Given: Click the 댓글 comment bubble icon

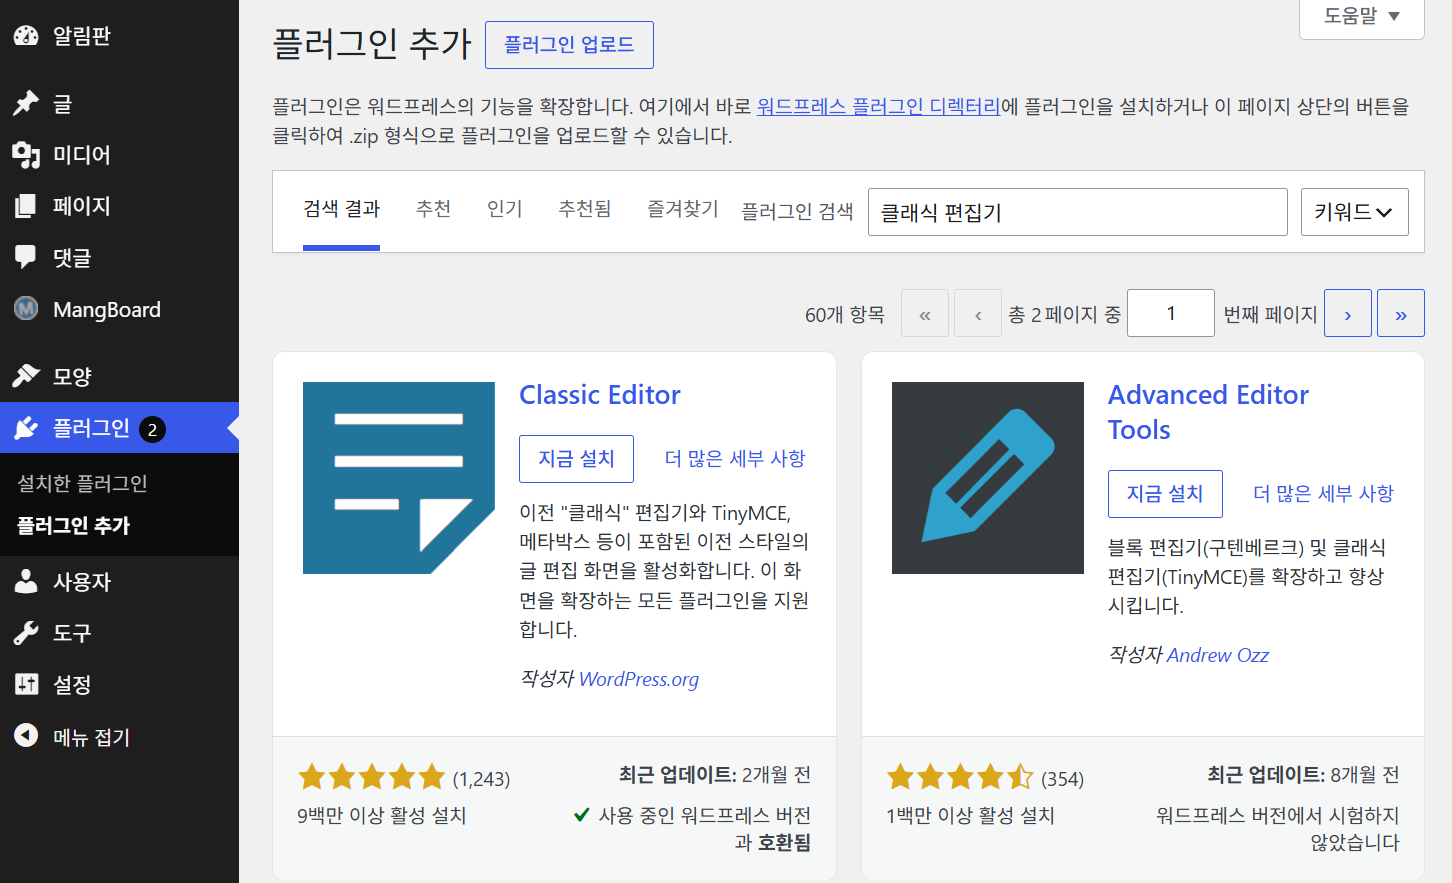Looking at the screenshot, I should point(26,257).
